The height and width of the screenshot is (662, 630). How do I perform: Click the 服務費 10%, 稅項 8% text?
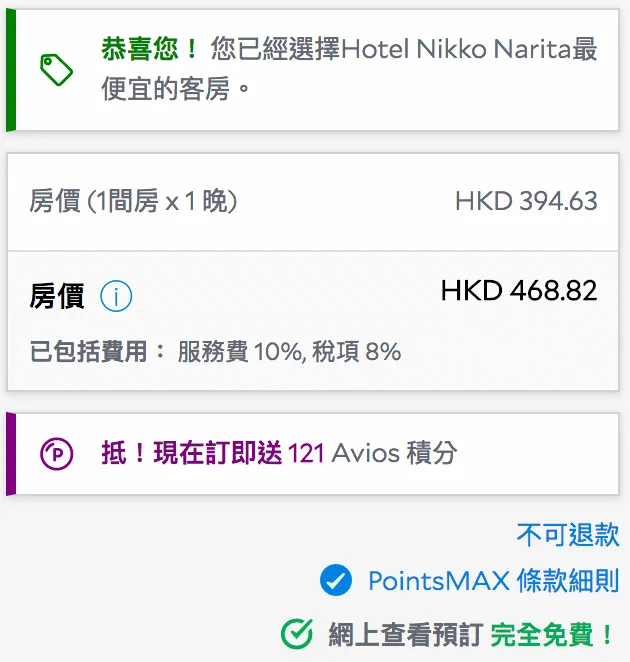point(289,351)
